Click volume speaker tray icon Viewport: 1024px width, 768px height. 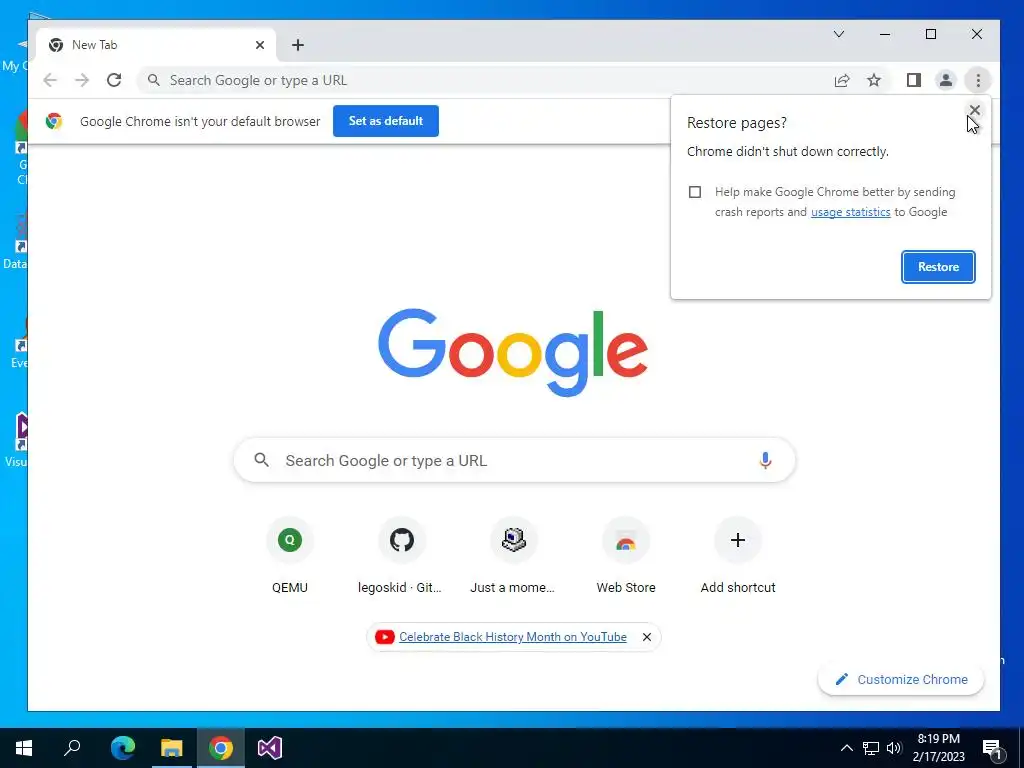tap(894, 748)
